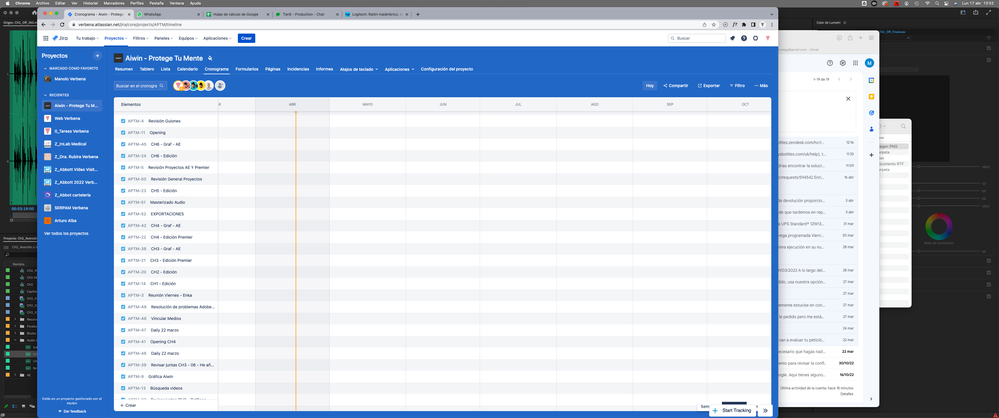The image size is (999, 418).
Task: Open Google Keep side panel icon in Gmail
Action: coord(871,96)
